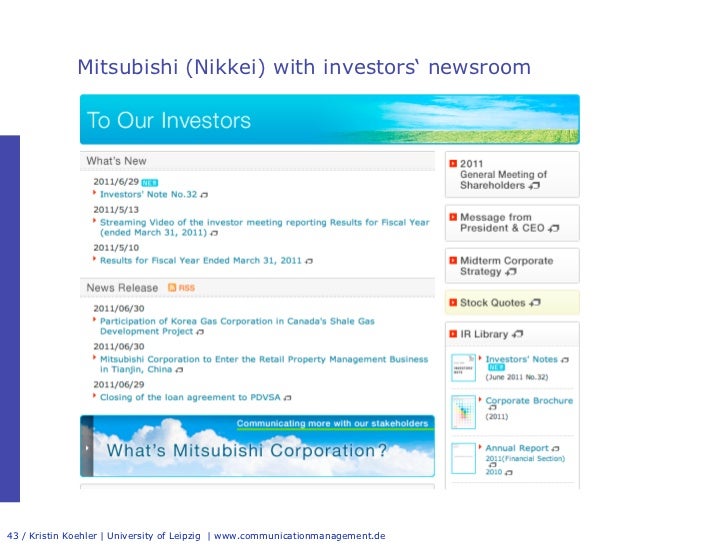Image resolution: width=728 pixels, height=546 pixels.
Task: Click the What's Mitsubishi Corporation? banner
Action: [257, 446]
